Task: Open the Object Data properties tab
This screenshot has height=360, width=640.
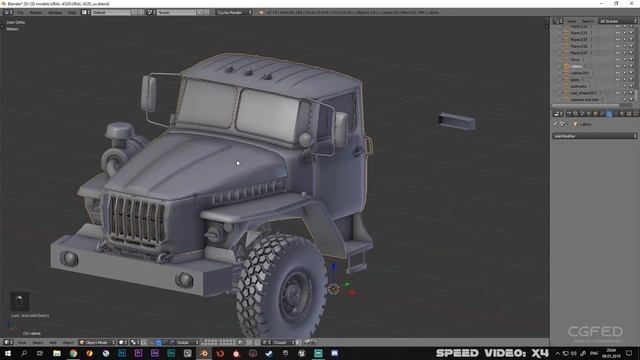Action: click(615, 114)
